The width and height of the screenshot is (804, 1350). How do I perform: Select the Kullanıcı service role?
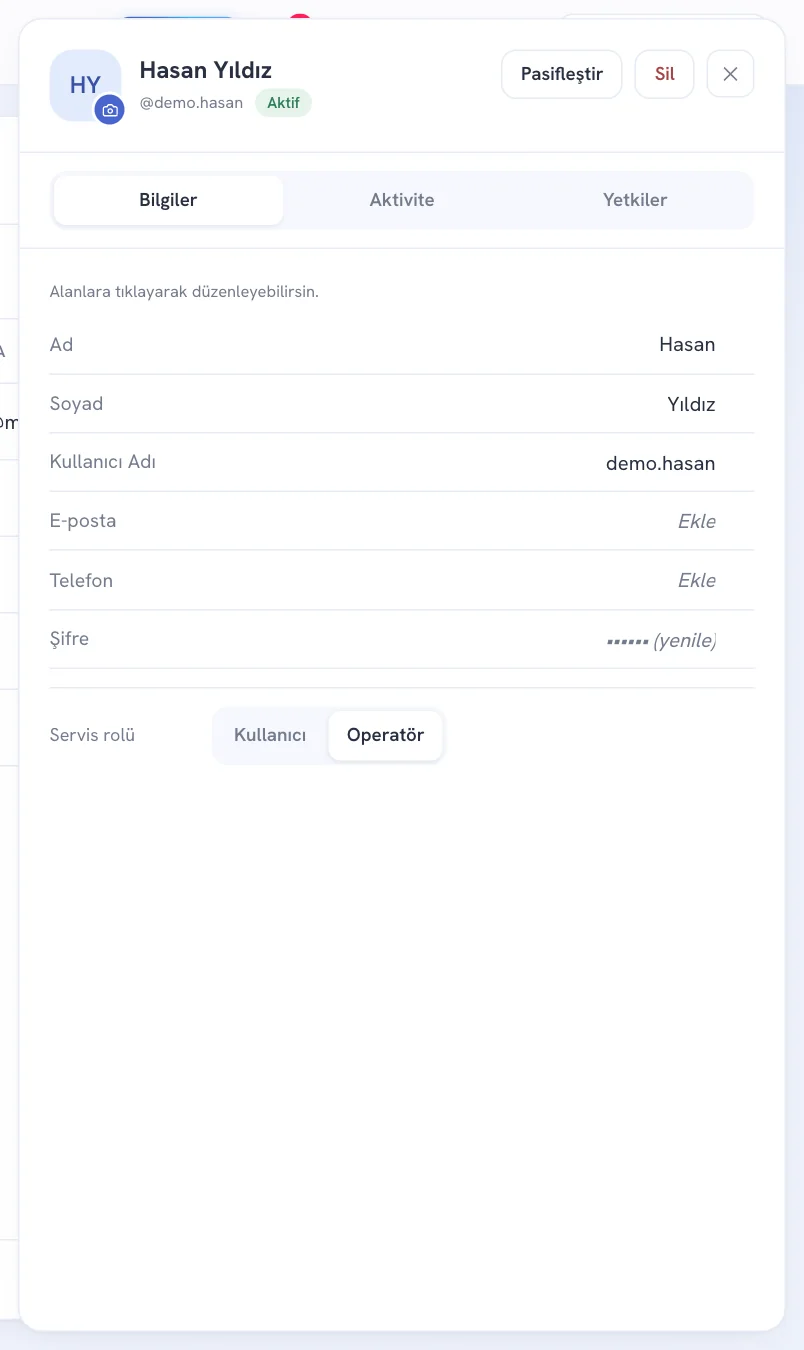pyautogui.click(x=270, y=735)
